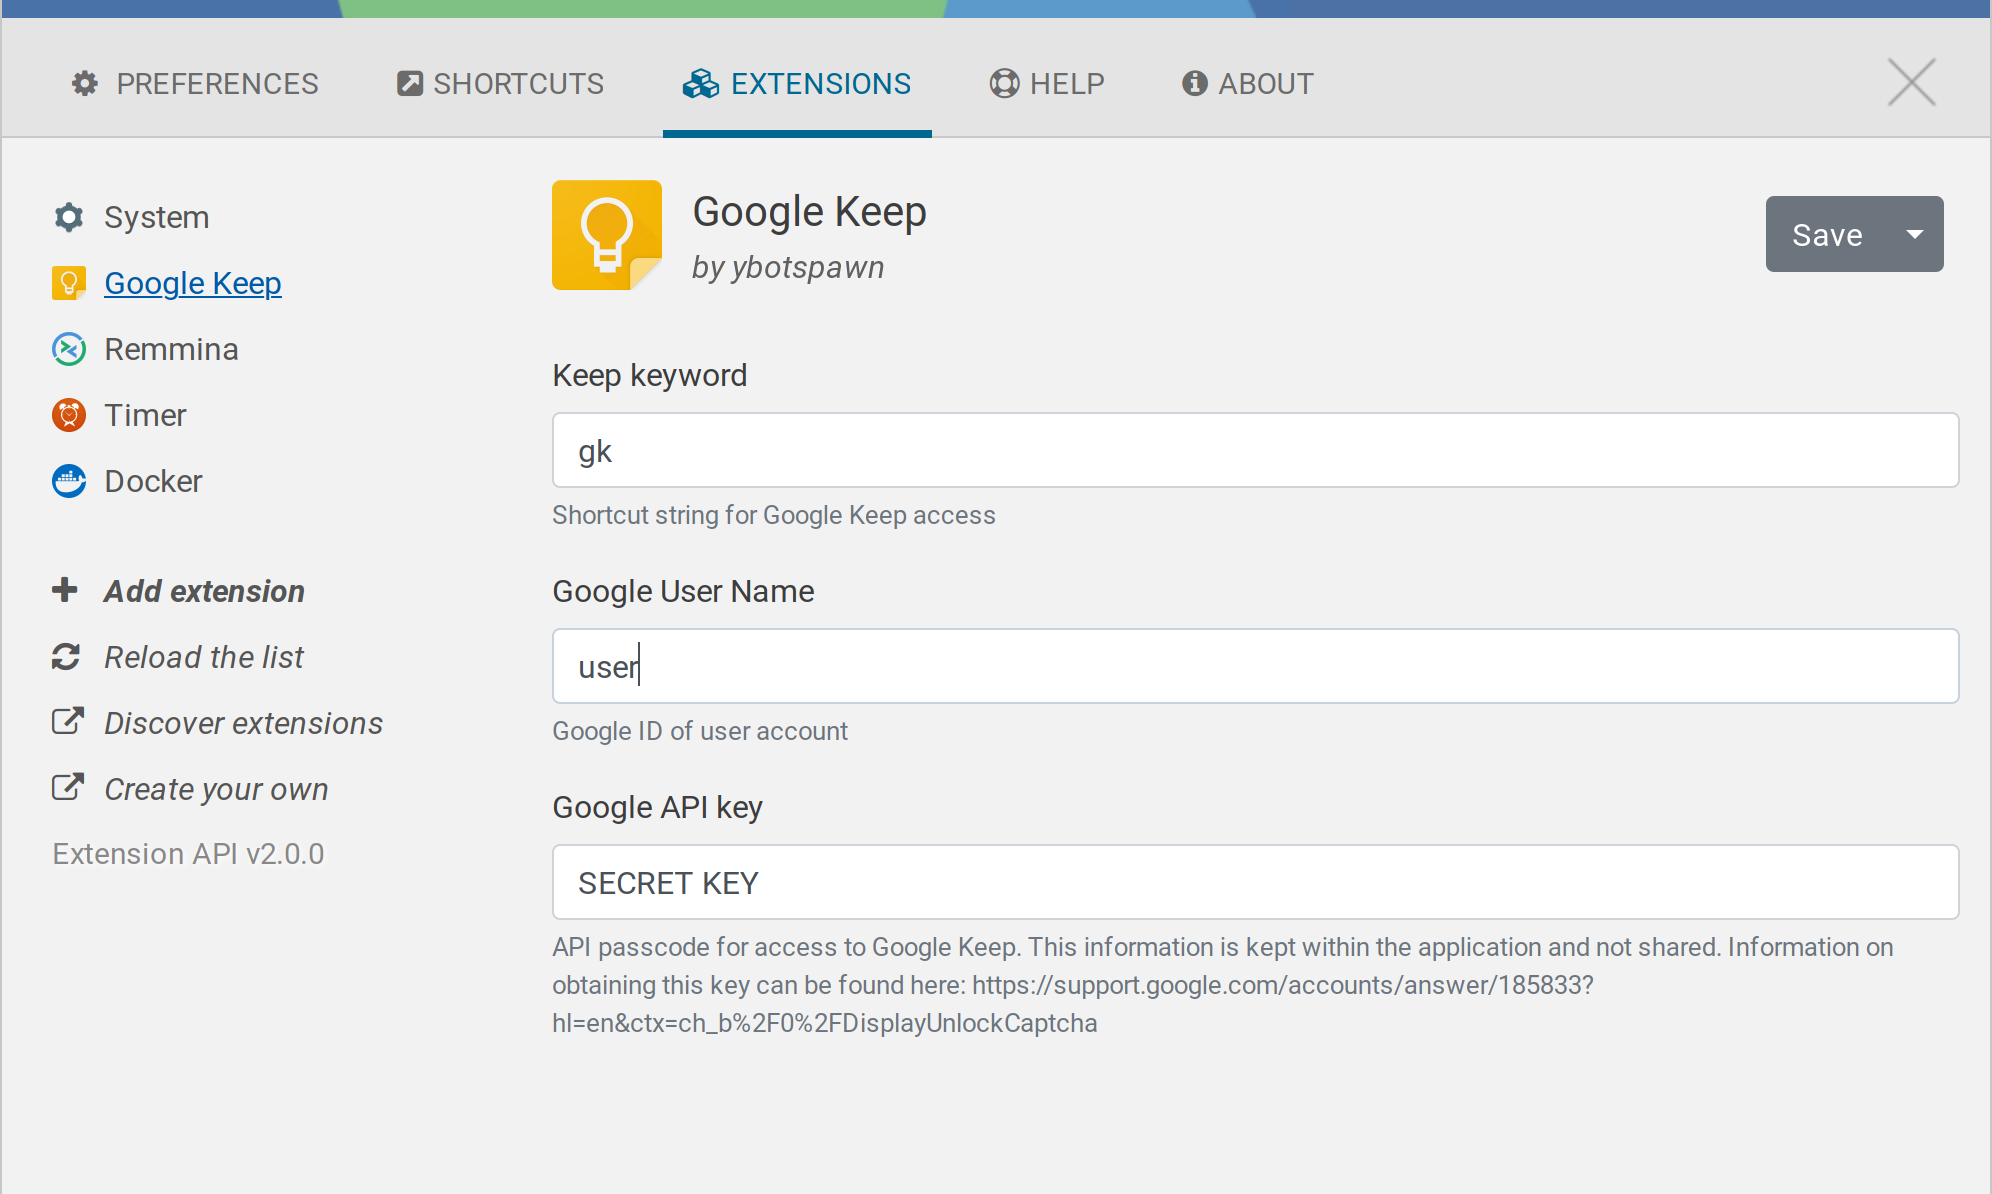
Task: Click the plus icon for Add extension
Action: click(x=65, y=590)
